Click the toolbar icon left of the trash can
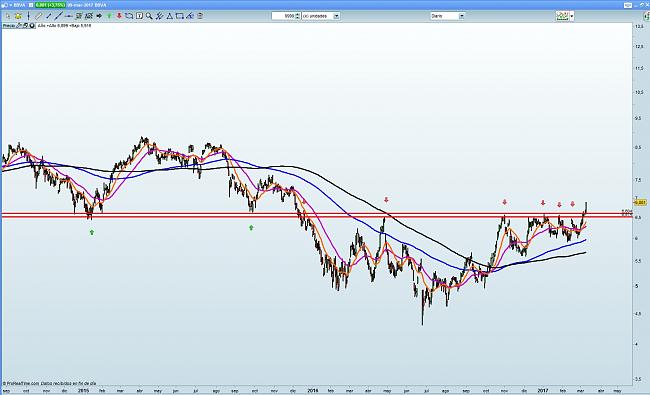 click(189, 16)
